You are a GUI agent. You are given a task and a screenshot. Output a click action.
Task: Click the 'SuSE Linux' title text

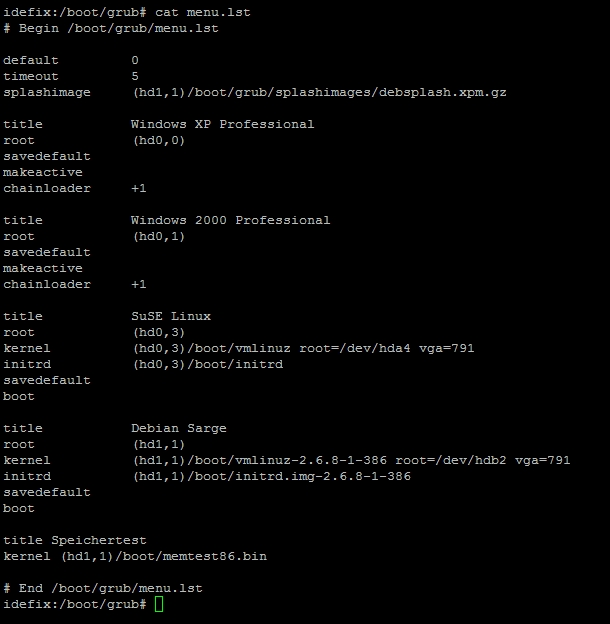pyautogui.click(x=171, y=316)
